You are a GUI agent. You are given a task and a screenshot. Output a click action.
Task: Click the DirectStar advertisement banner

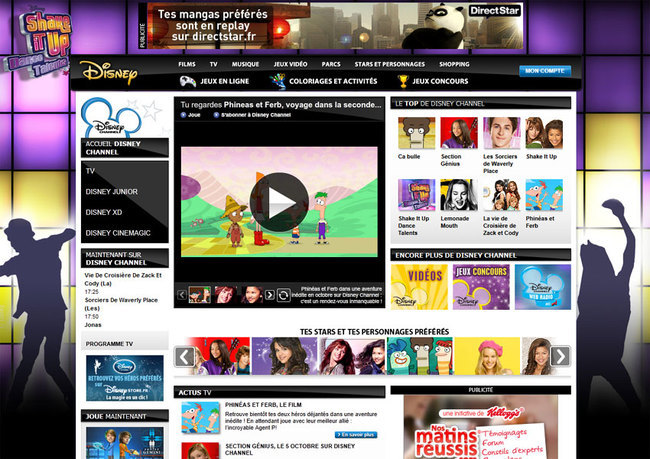click(x=335, y=26)
